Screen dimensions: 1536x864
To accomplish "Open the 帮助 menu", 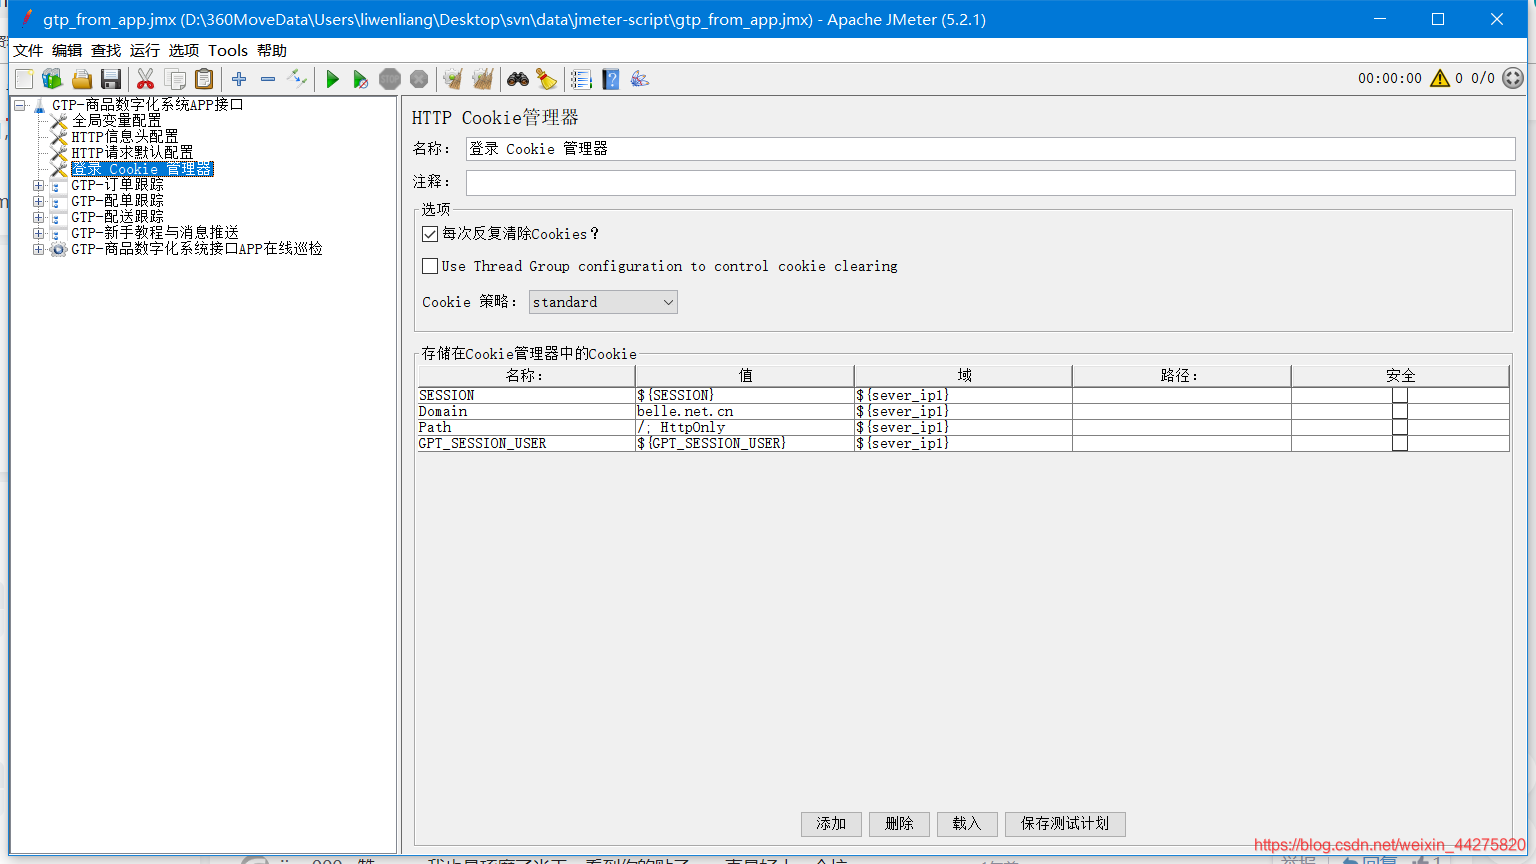I will (x=272, y=50).
